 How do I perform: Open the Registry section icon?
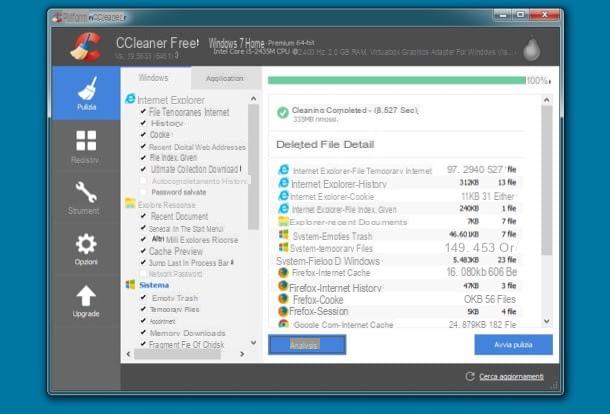coord(86,140)
